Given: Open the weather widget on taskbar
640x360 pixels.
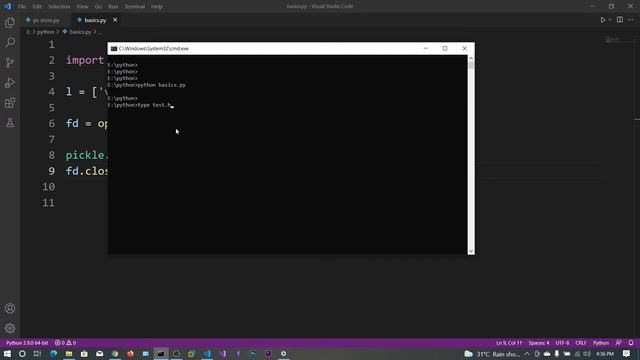Looking at the screenshot, I should [493, 353].
